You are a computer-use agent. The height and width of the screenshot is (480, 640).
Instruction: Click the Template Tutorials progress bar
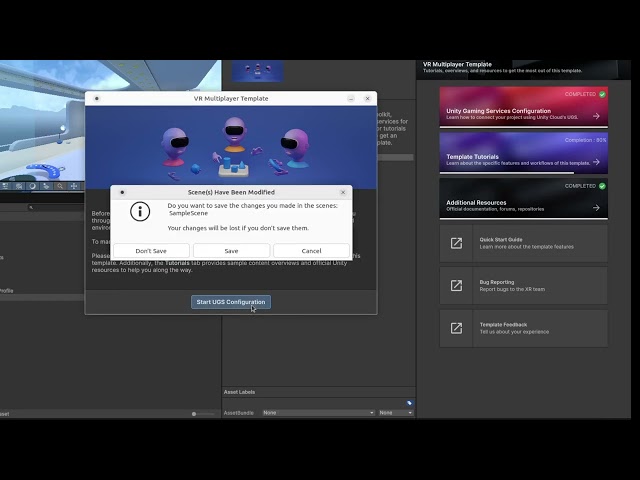[524, 173]
